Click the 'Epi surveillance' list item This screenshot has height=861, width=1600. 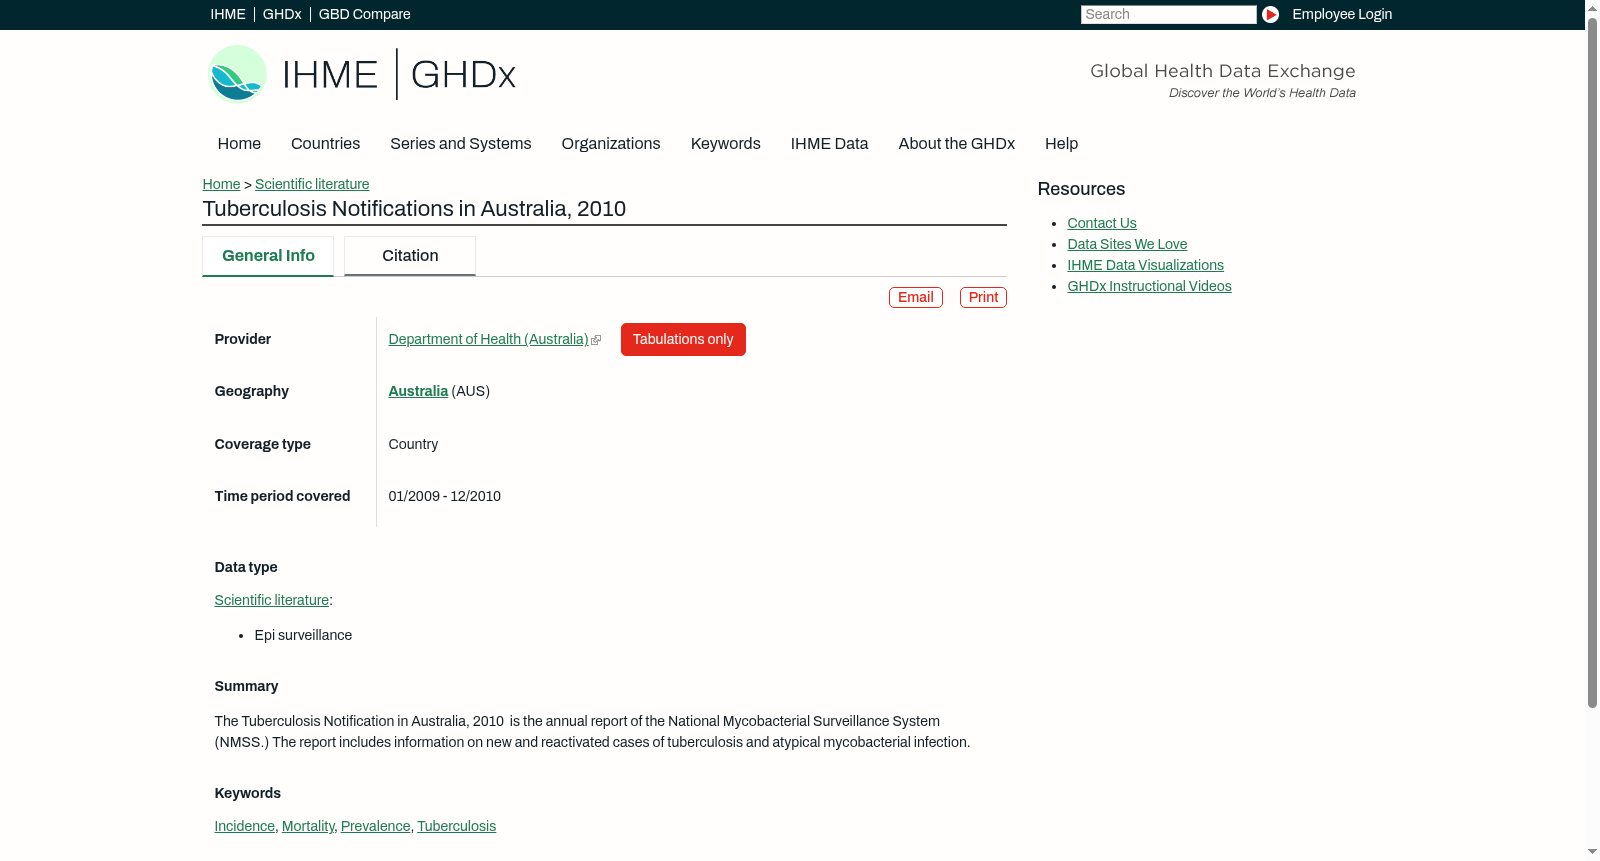click(303, 635)
